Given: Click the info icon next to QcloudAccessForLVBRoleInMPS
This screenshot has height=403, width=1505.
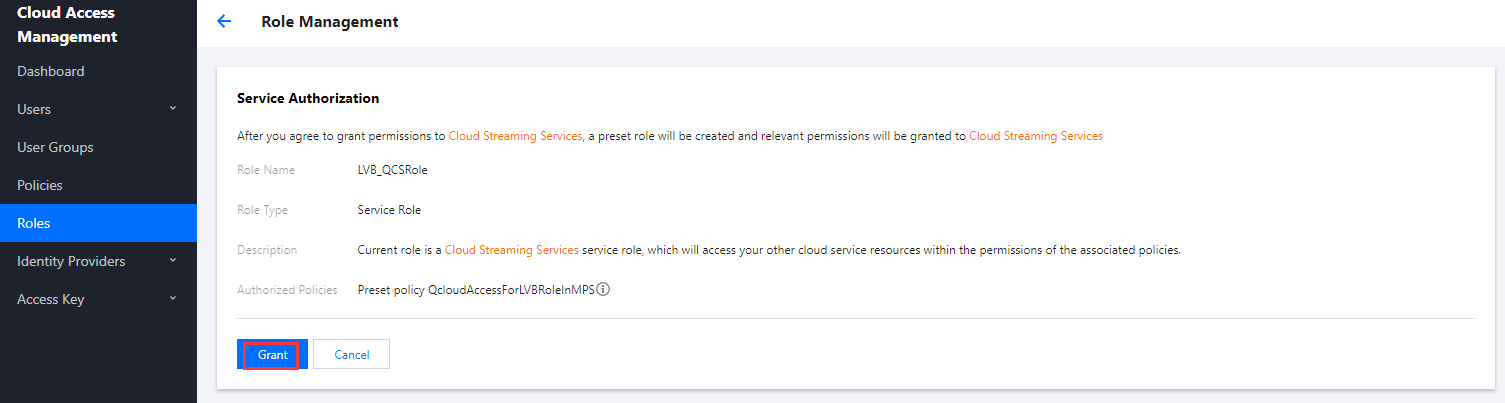Looking at the screenshot, I should point(603,290).
